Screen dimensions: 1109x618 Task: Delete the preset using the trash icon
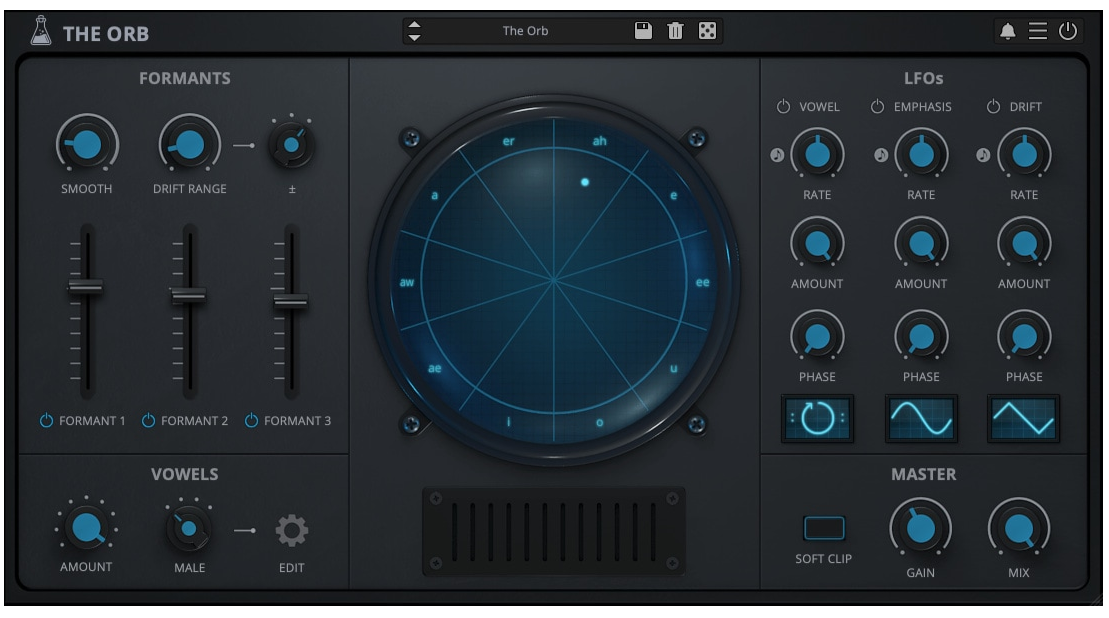[677, 31]
